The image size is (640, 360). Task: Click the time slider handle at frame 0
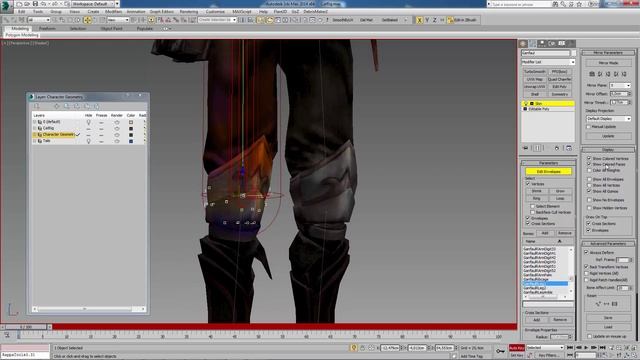(26, 327)
